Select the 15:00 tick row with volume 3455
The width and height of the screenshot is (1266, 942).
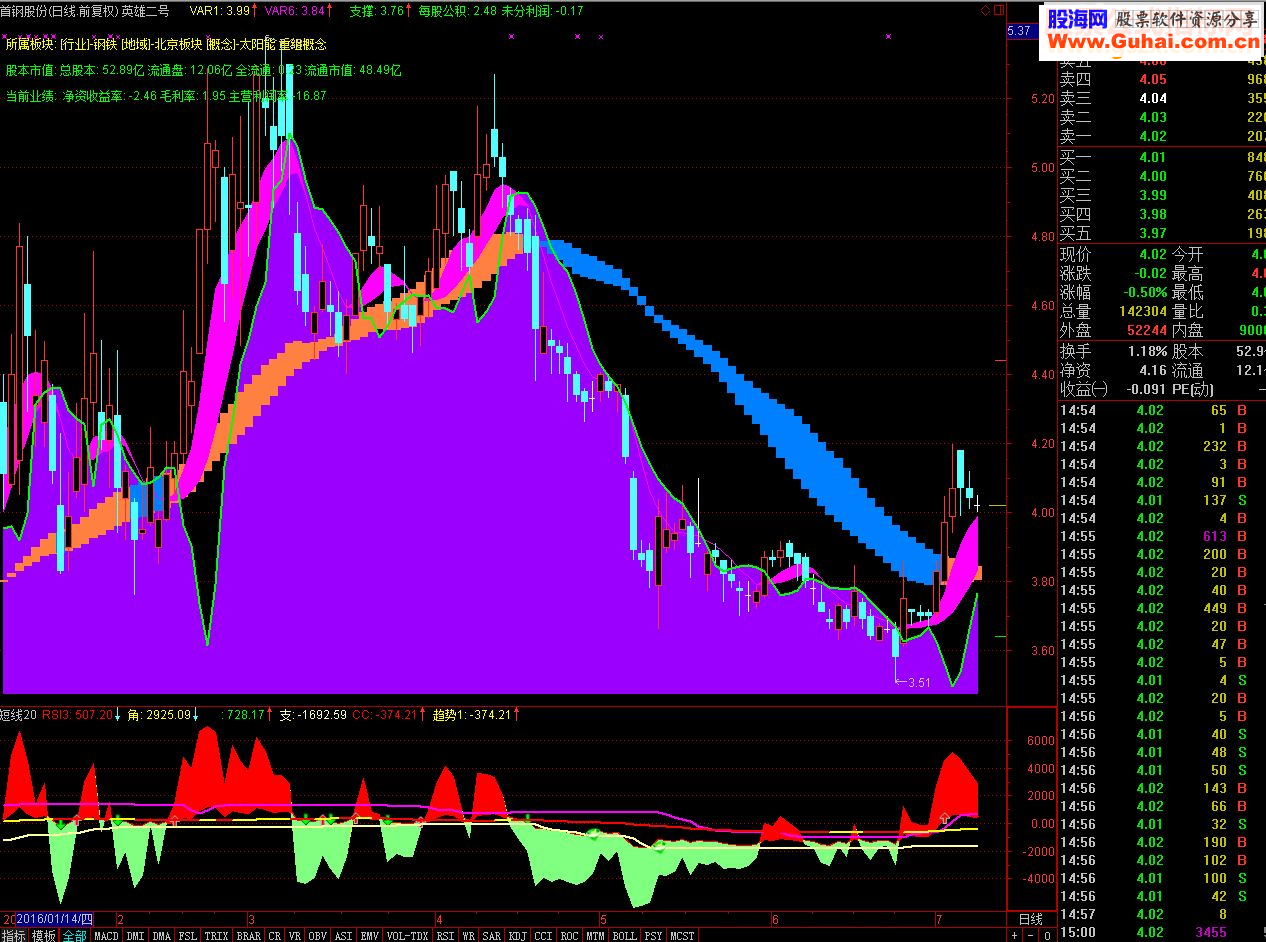click(1162, 932)
